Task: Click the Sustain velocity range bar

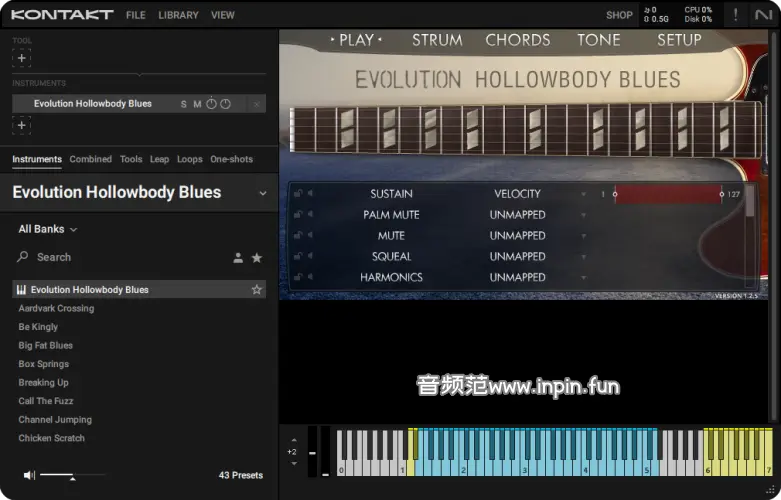Action: [x=667, y=194]
